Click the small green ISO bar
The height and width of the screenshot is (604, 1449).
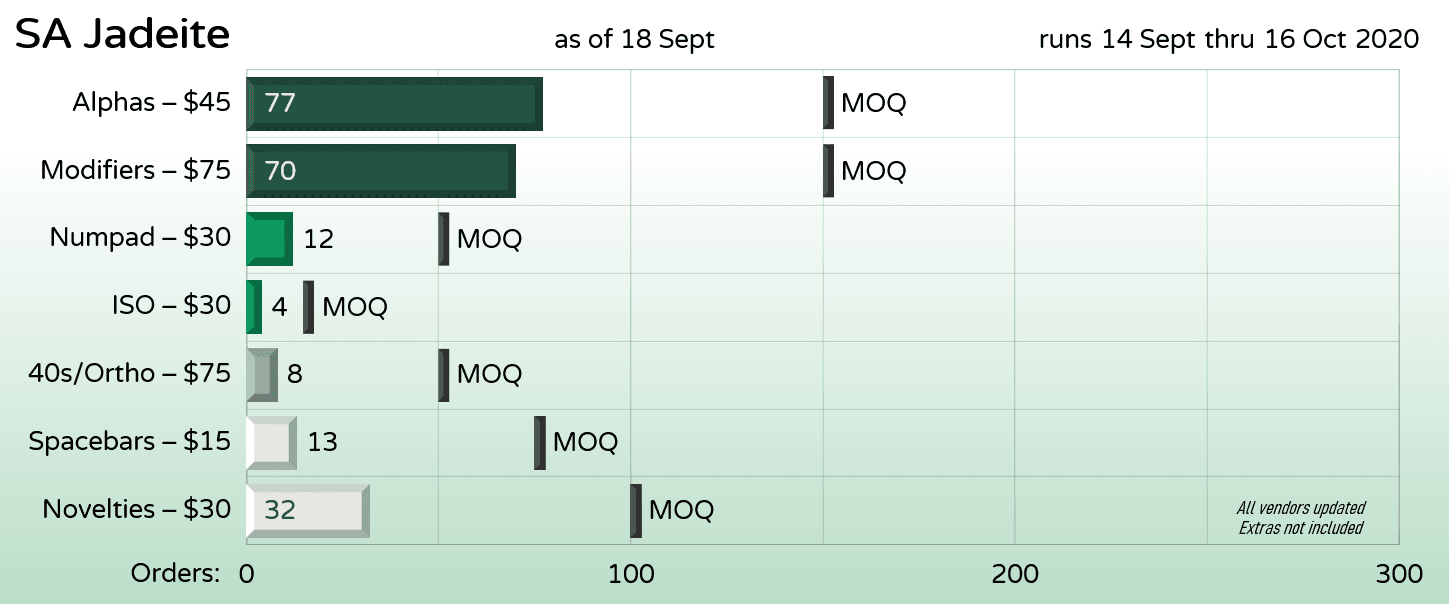point(254,307)
